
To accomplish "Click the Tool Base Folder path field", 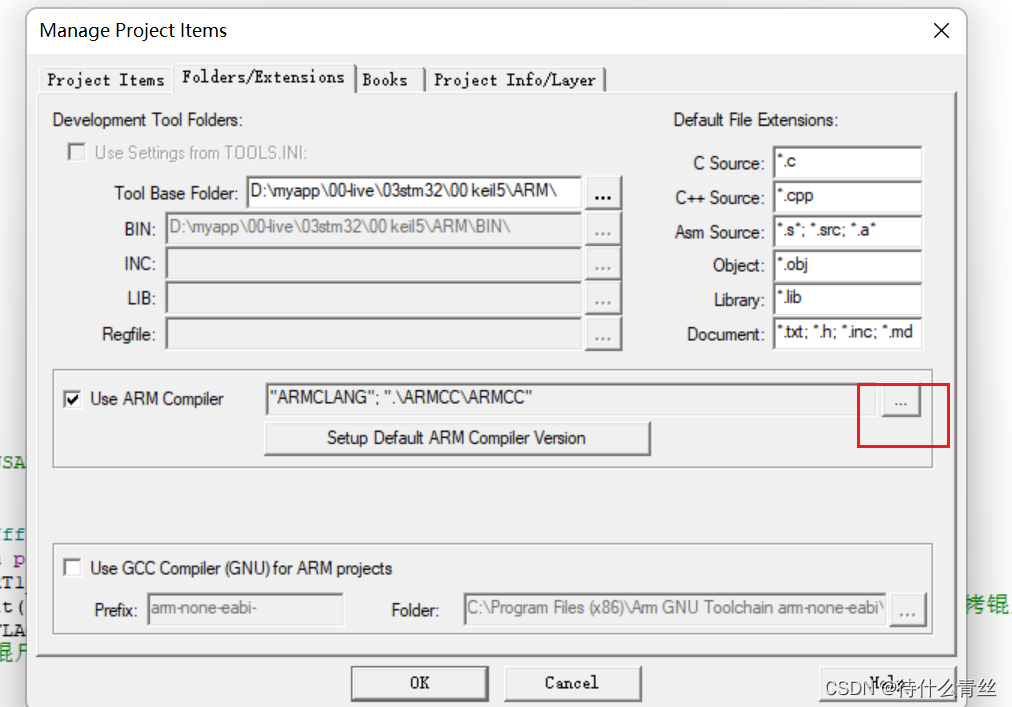I will (414, 192).
